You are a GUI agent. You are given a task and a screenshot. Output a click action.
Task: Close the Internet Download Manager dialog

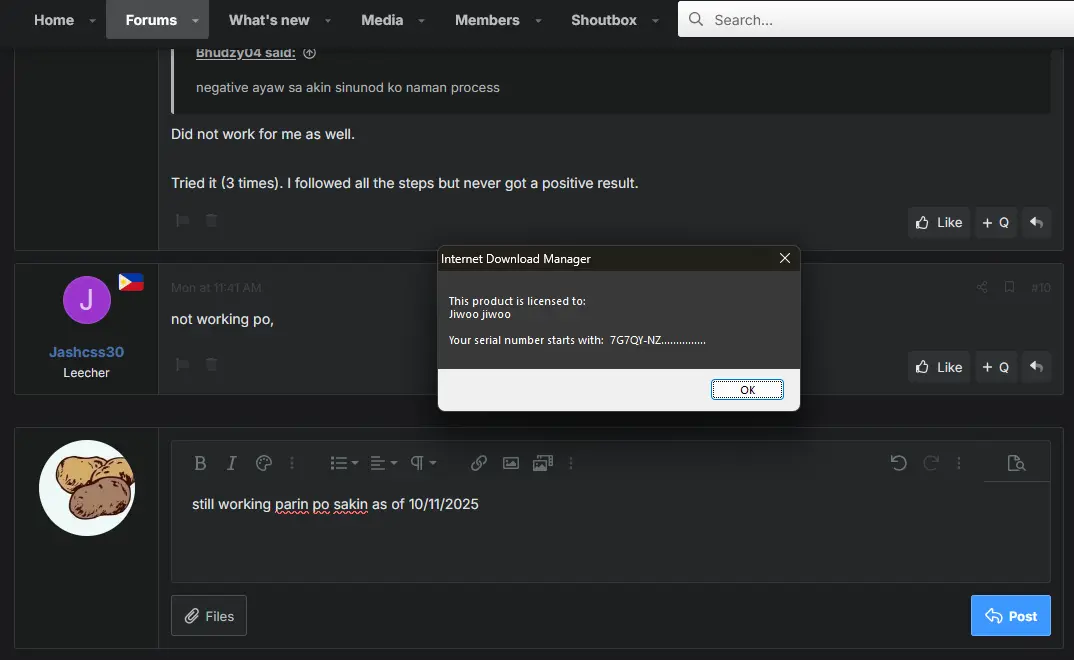coord(785,258)
